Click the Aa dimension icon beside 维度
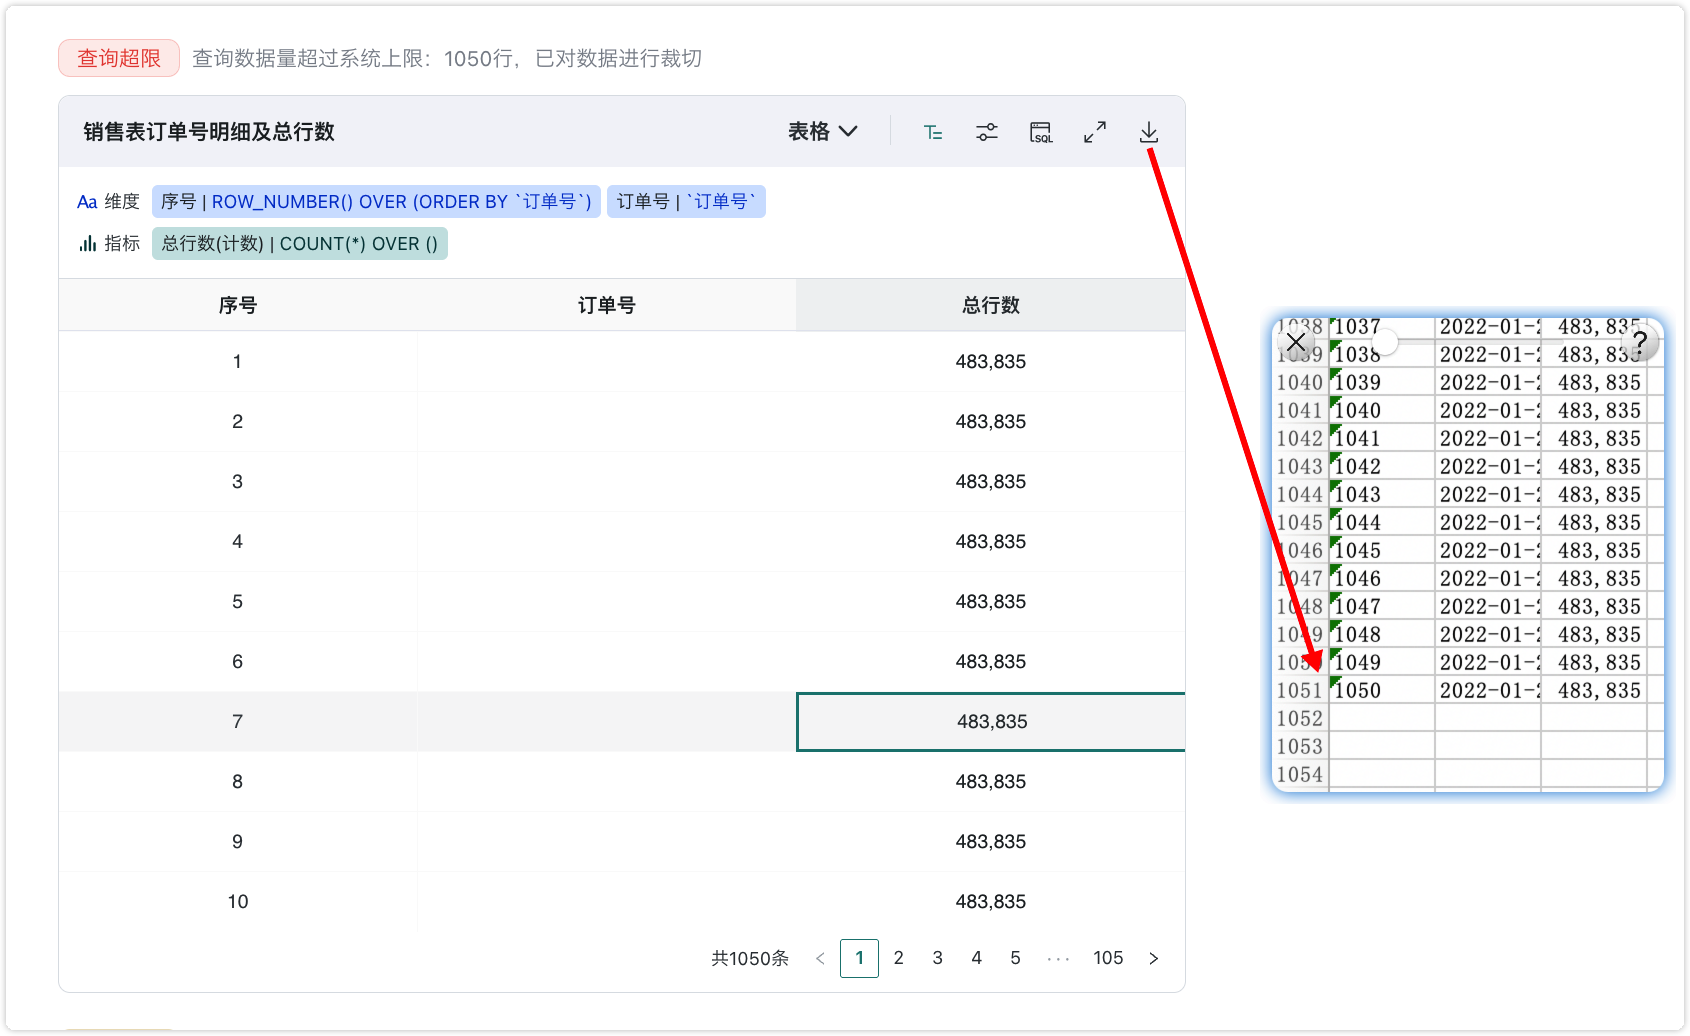This screenshot has width=1690, height=1036. tap(87, 201)
